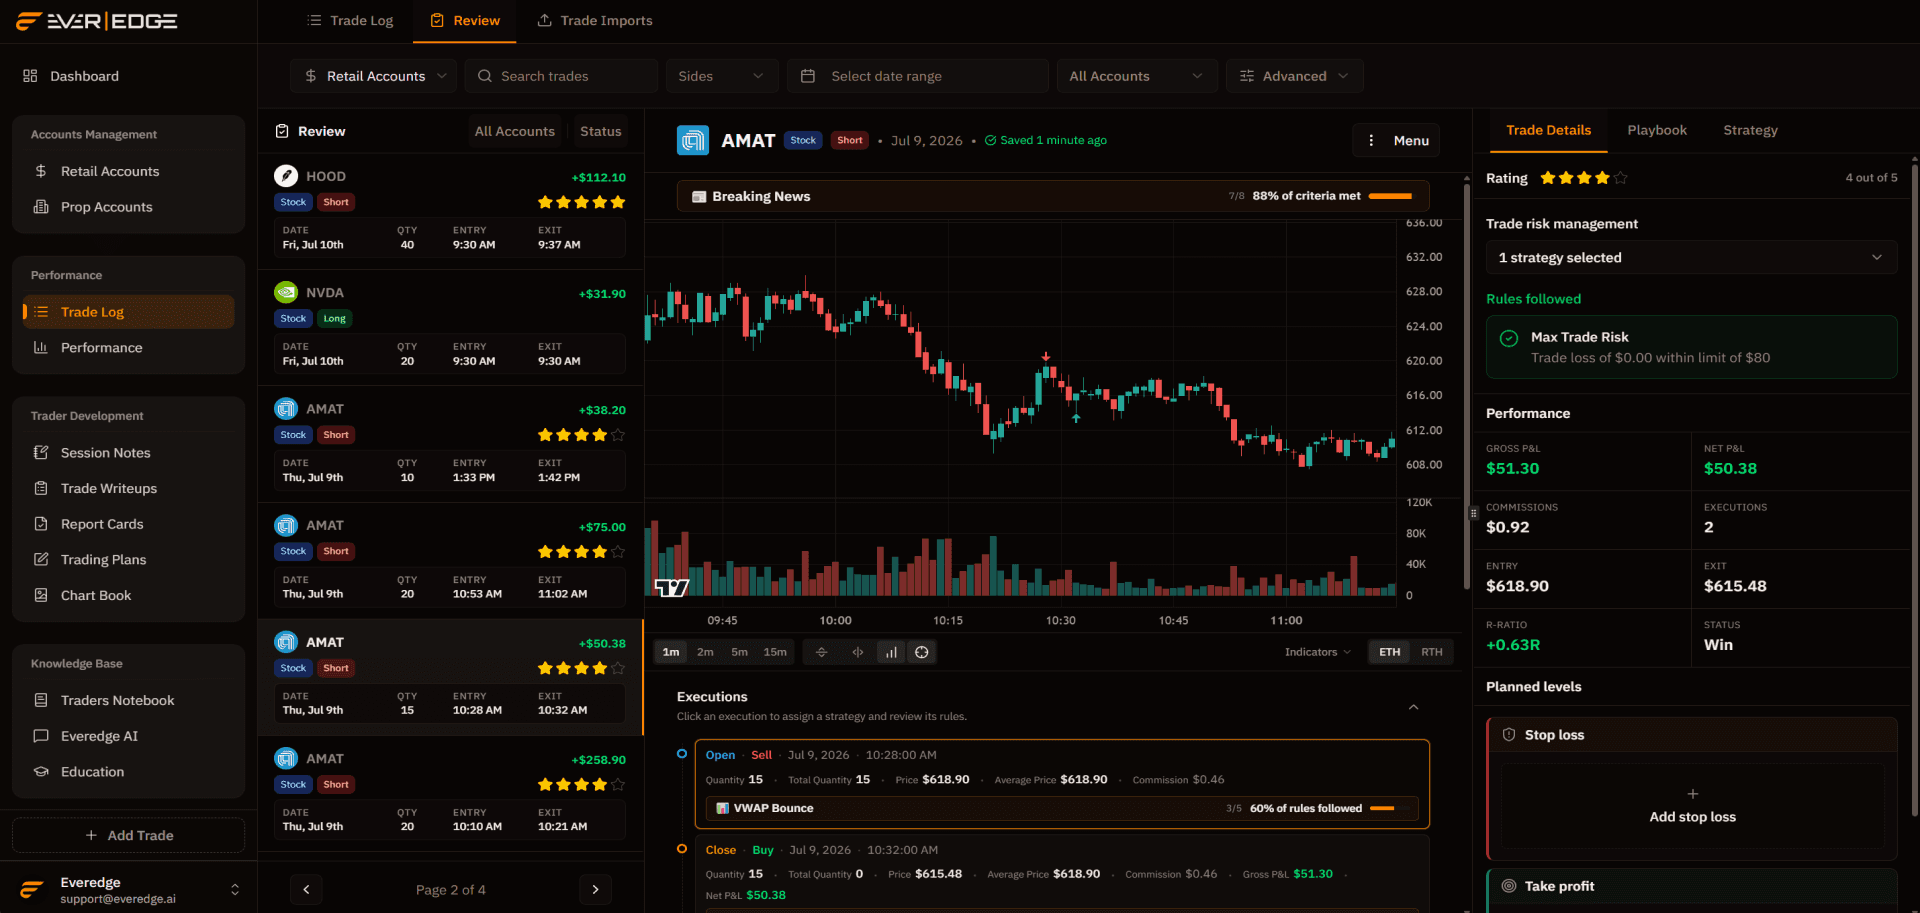This screenshot has width=1920, height=913.
Task: Select the 5m chart timeframe
Action: click(739, 652)
